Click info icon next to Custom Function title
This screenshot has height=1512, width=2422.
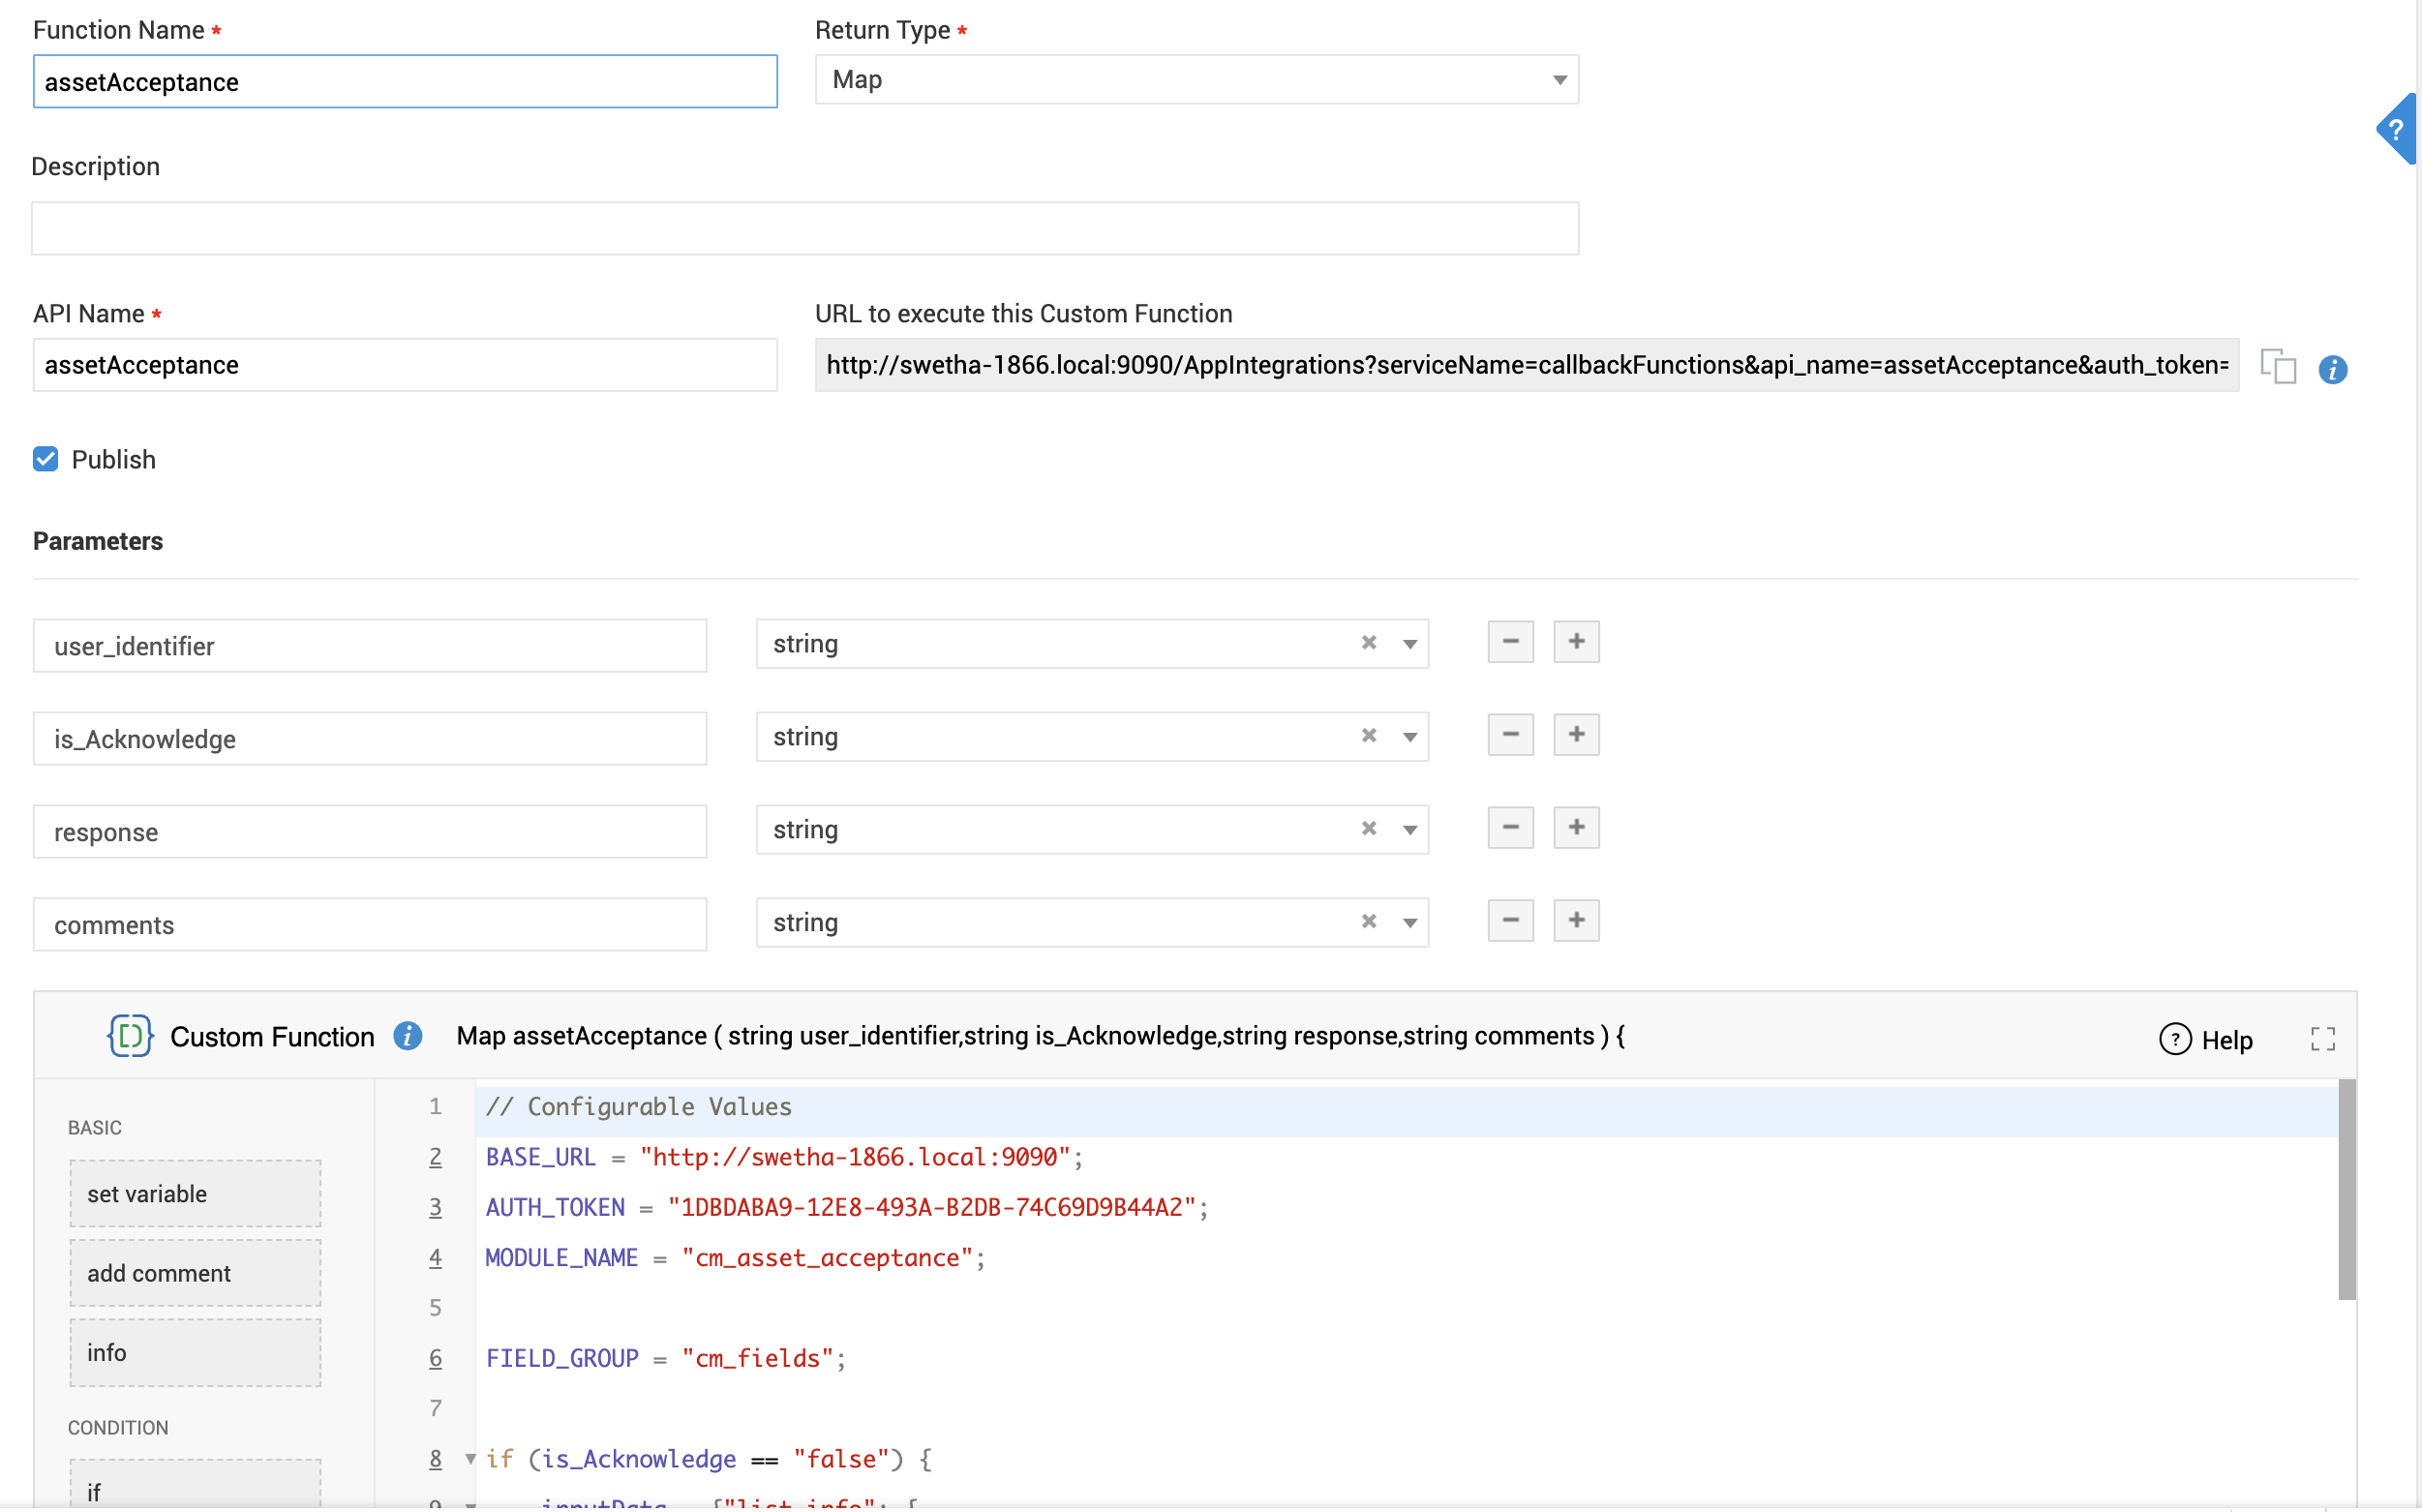coord(407,1036)
